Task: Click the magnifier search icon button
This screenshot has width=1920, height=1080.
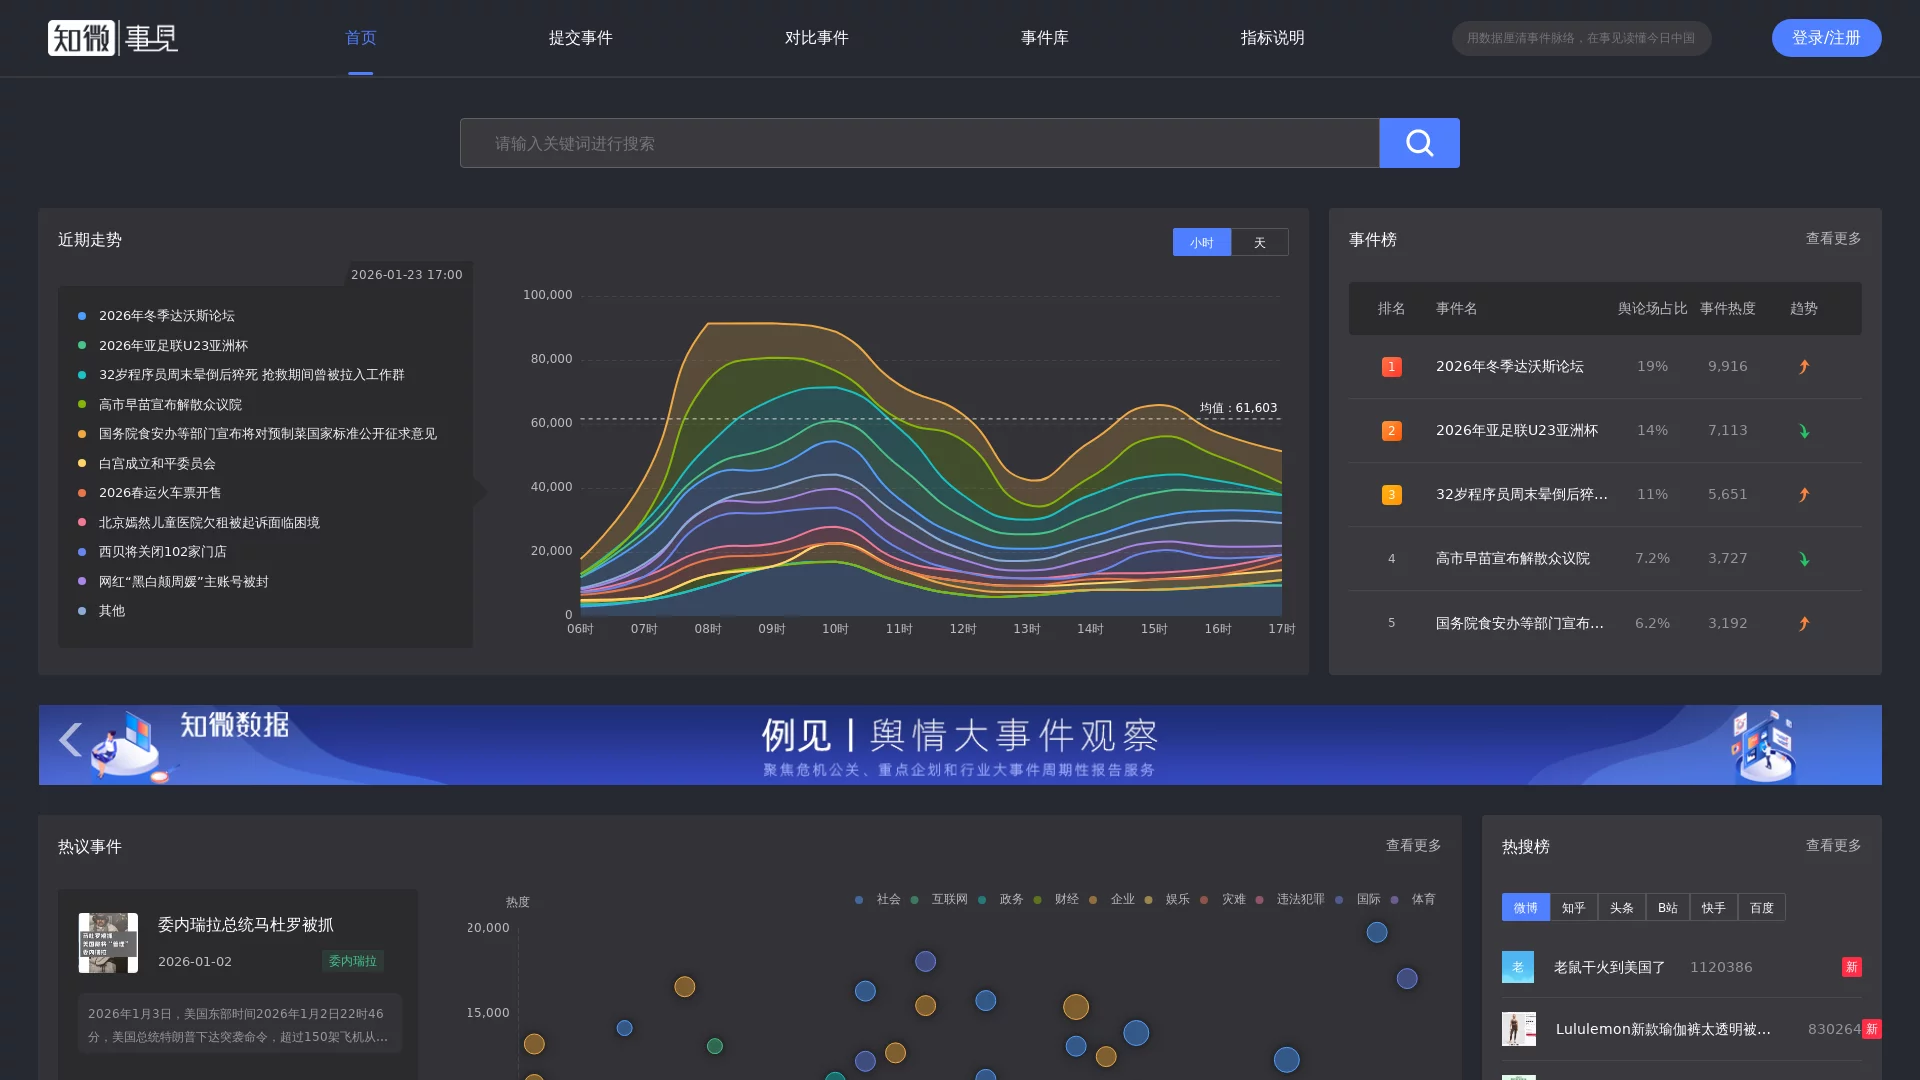Action: point(1418,143)
